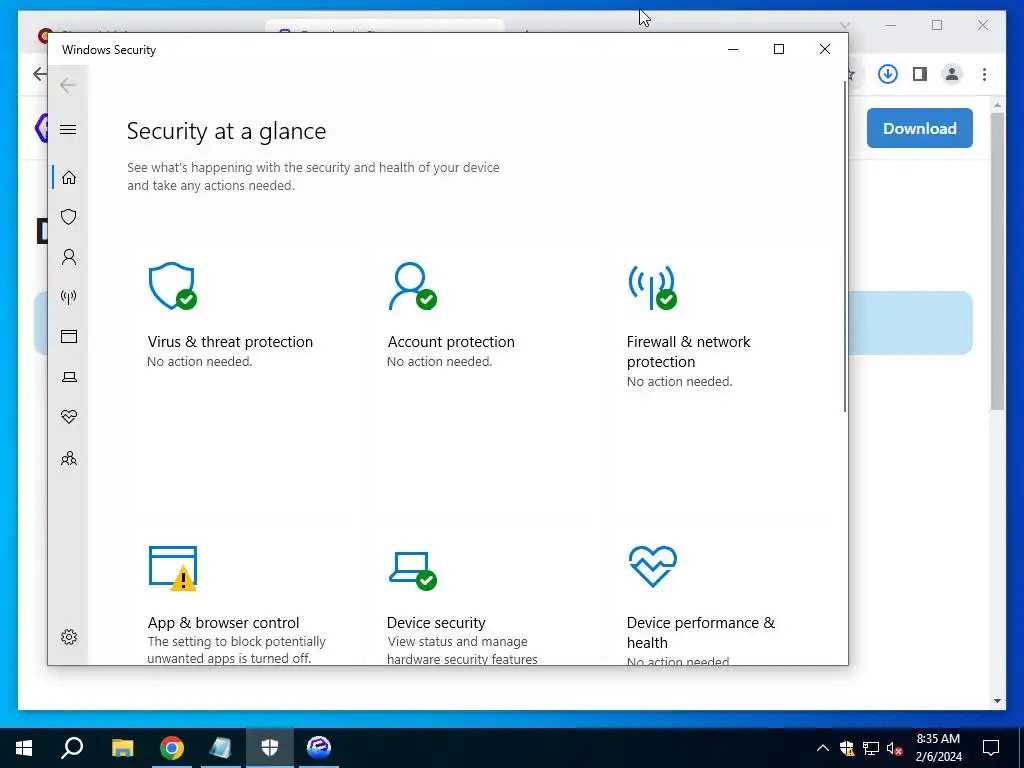This screenshot has width=1024, height=768.
Task: Open the Home page in sidebar
Action: [69, 178]
